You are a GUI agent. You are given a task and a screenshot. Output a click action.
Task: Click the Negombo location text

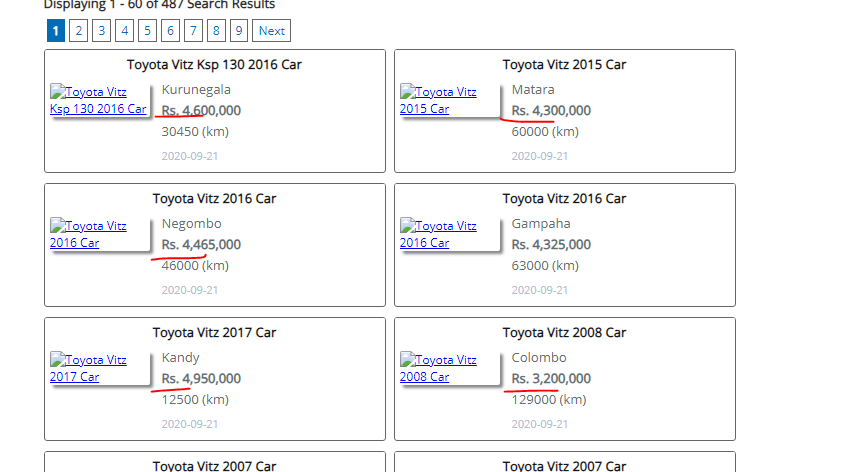[x=191, y=224]
